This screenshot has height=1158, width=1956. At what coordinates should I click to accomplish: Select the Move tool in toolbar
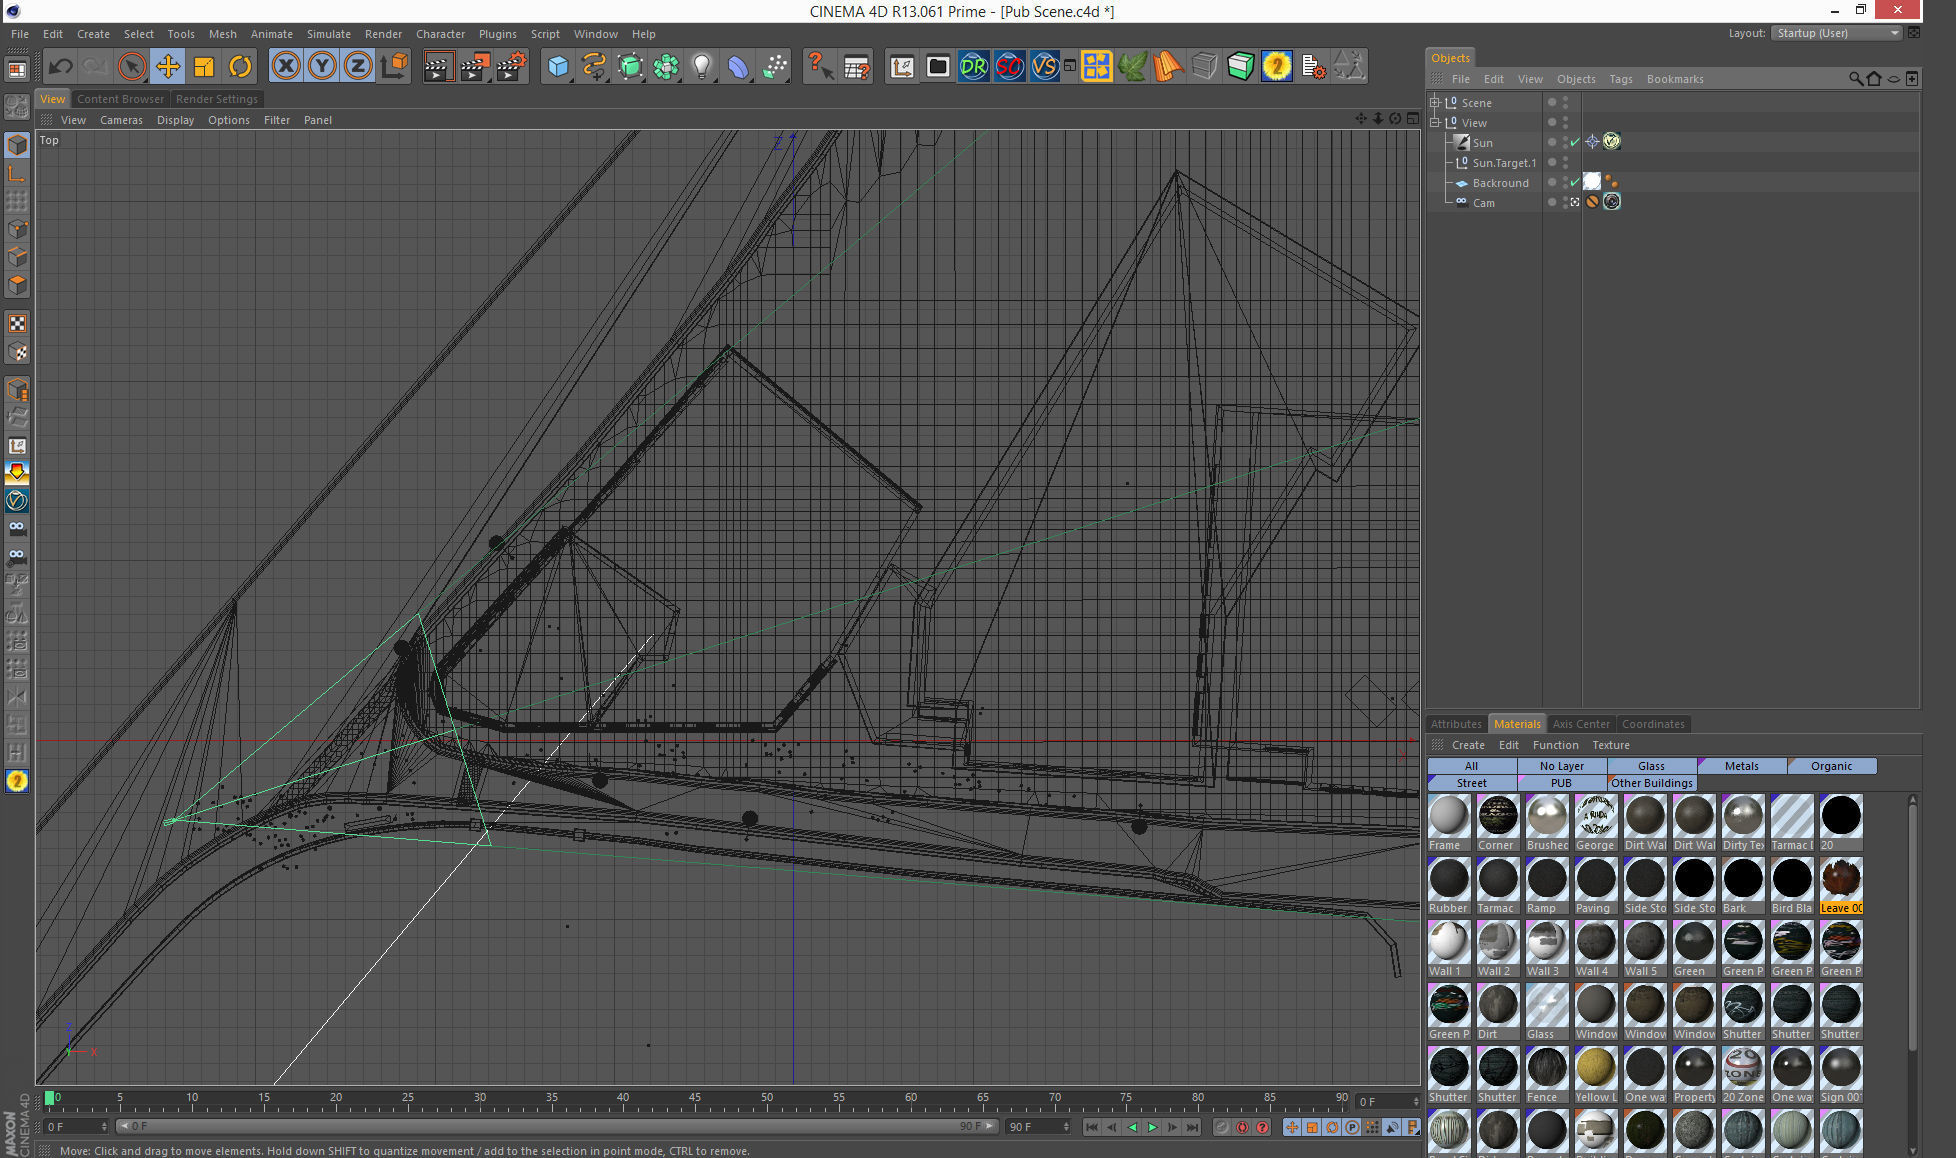[168, 67]
